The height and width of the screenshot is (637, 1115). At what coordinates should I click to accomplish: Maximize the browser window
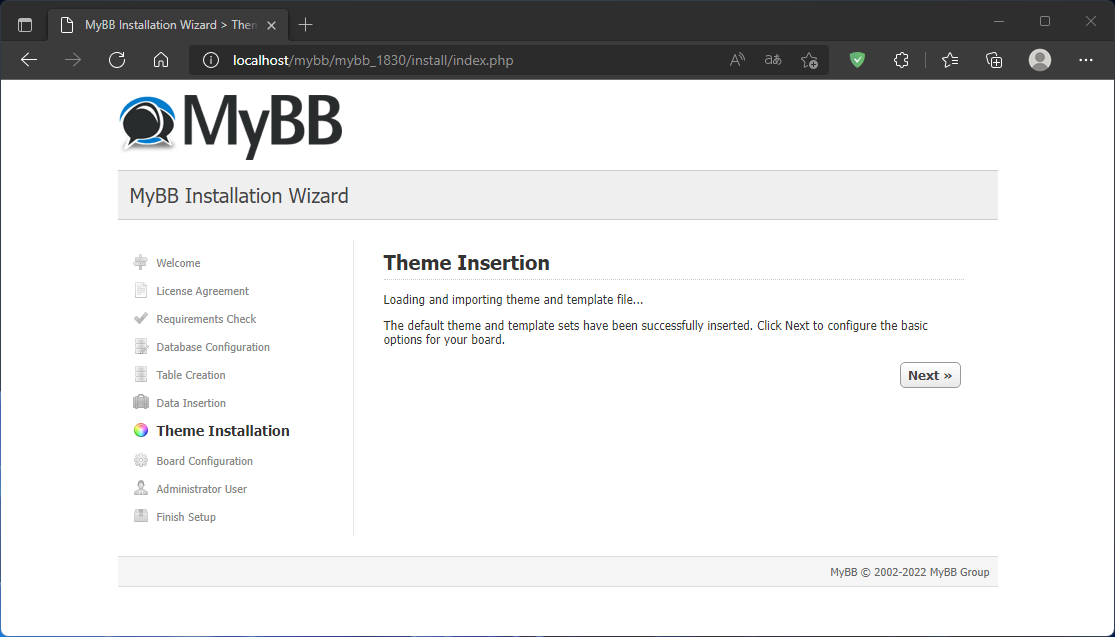[x=1045, y=21]
